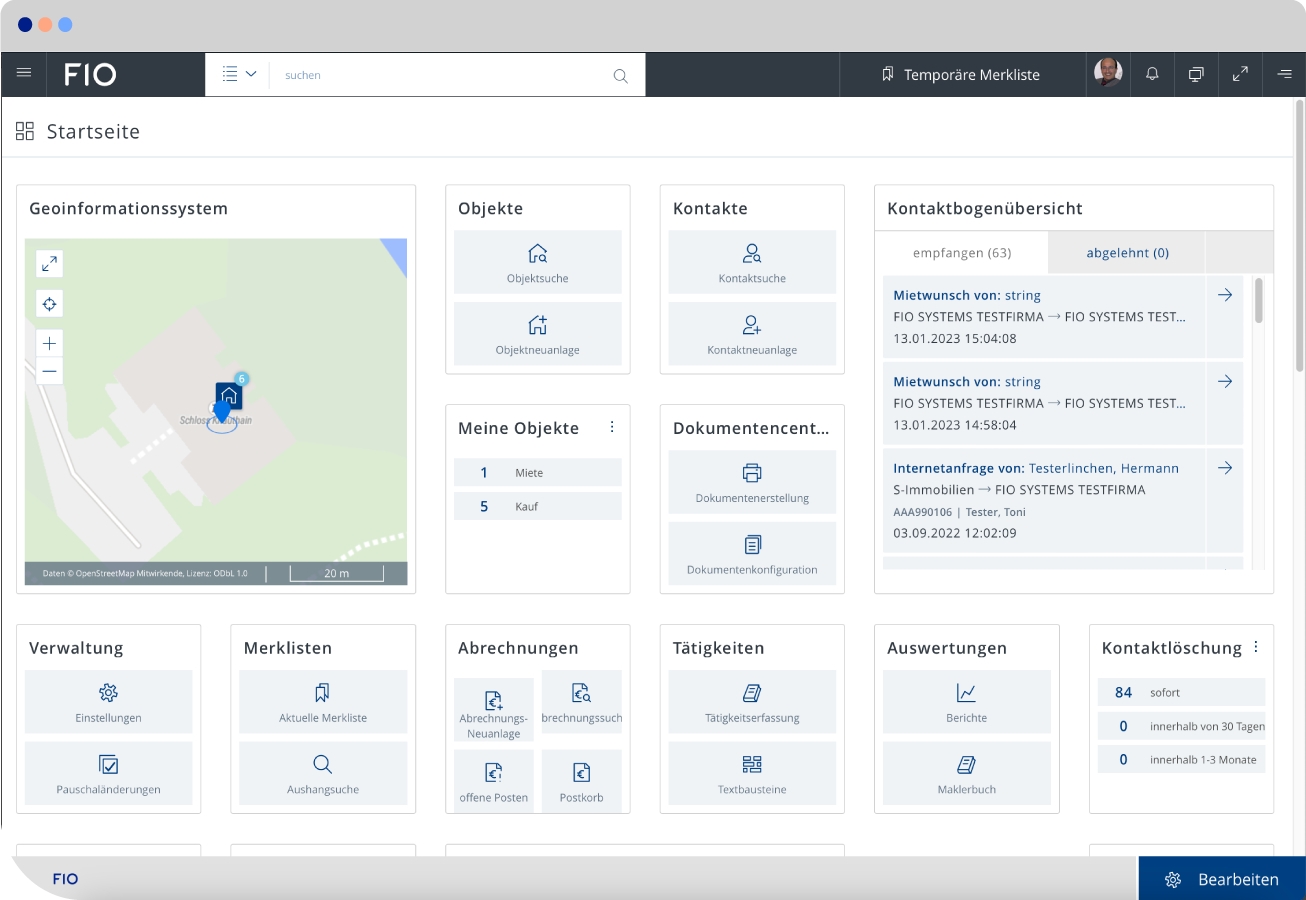This screenshot has height=900, width=1306.
Task: Select the Miete row in Meine Objekte
Action: [x=538, y=473]
